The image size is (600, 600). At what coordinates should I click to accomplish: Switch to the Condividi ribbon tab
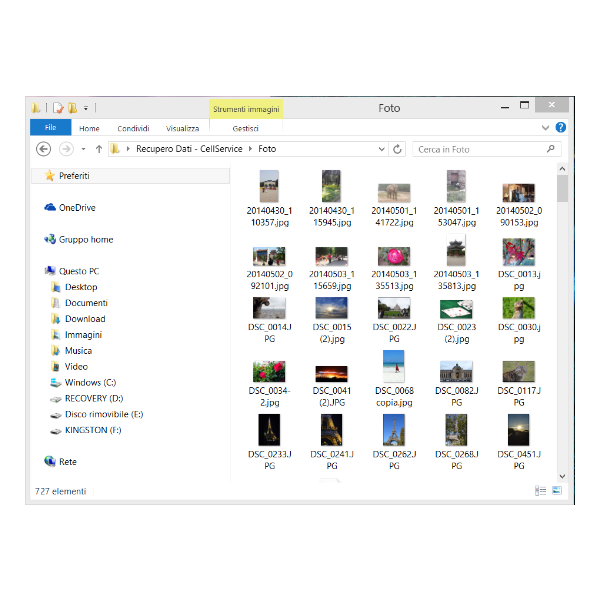[x=133, y=129]
